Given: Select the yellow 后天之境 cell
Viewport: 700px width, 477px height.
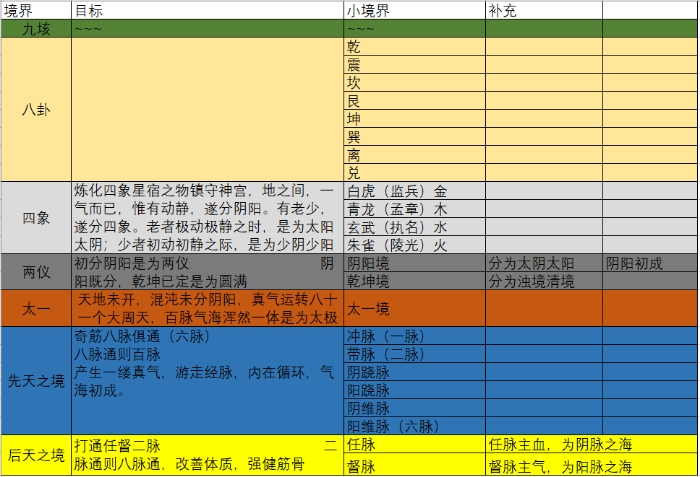Looking at the screenshot, I should (36, 455).
